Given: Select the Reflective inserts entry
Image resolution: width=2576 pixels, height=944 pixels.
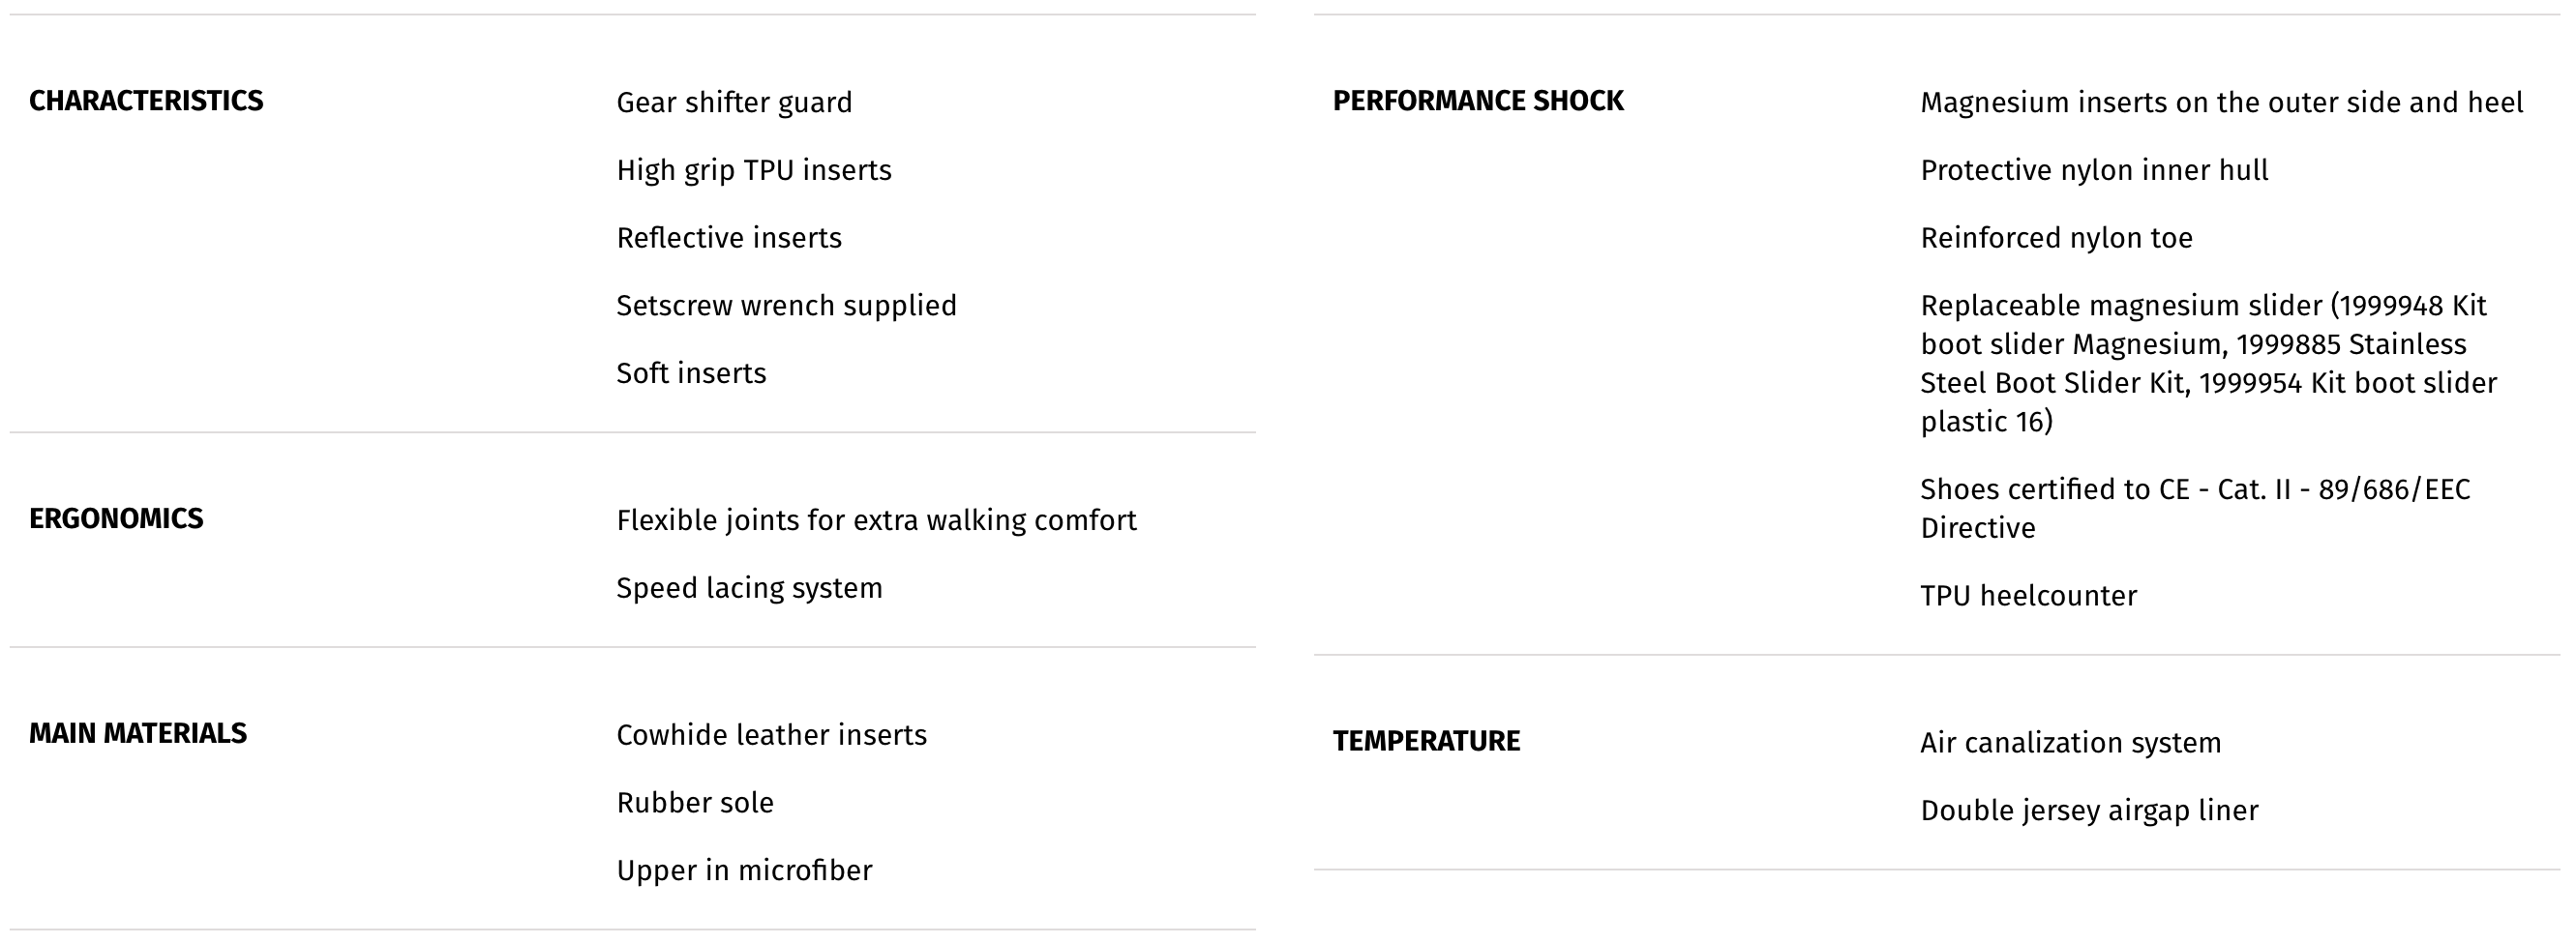Looking at the screenshot, I should pyautogui.click(x=729, y=238).
